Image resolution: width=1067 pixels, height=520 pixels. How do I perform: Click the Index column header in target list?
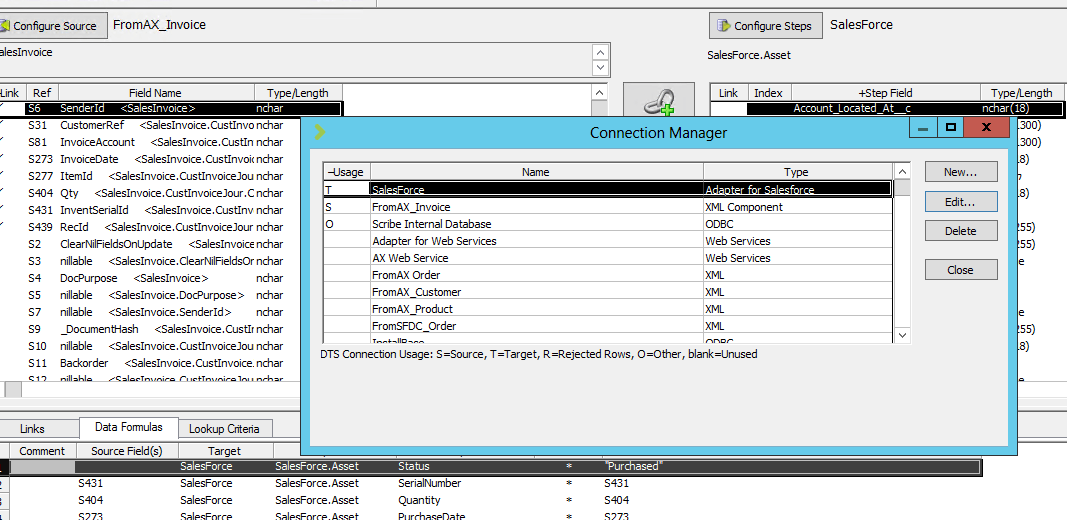[769, 93]
